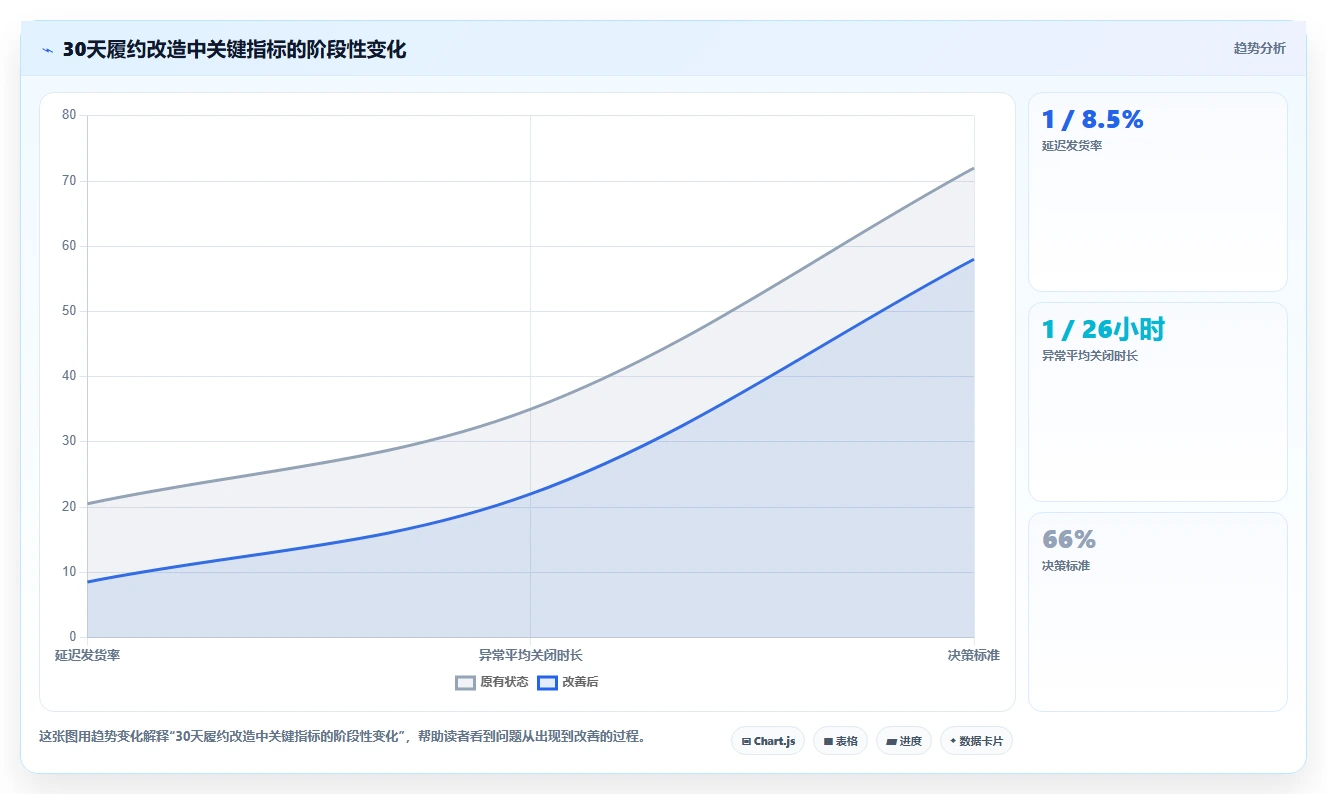Click the 决策标准 x-axis label

pyautogui.click(x=974, y=655)
